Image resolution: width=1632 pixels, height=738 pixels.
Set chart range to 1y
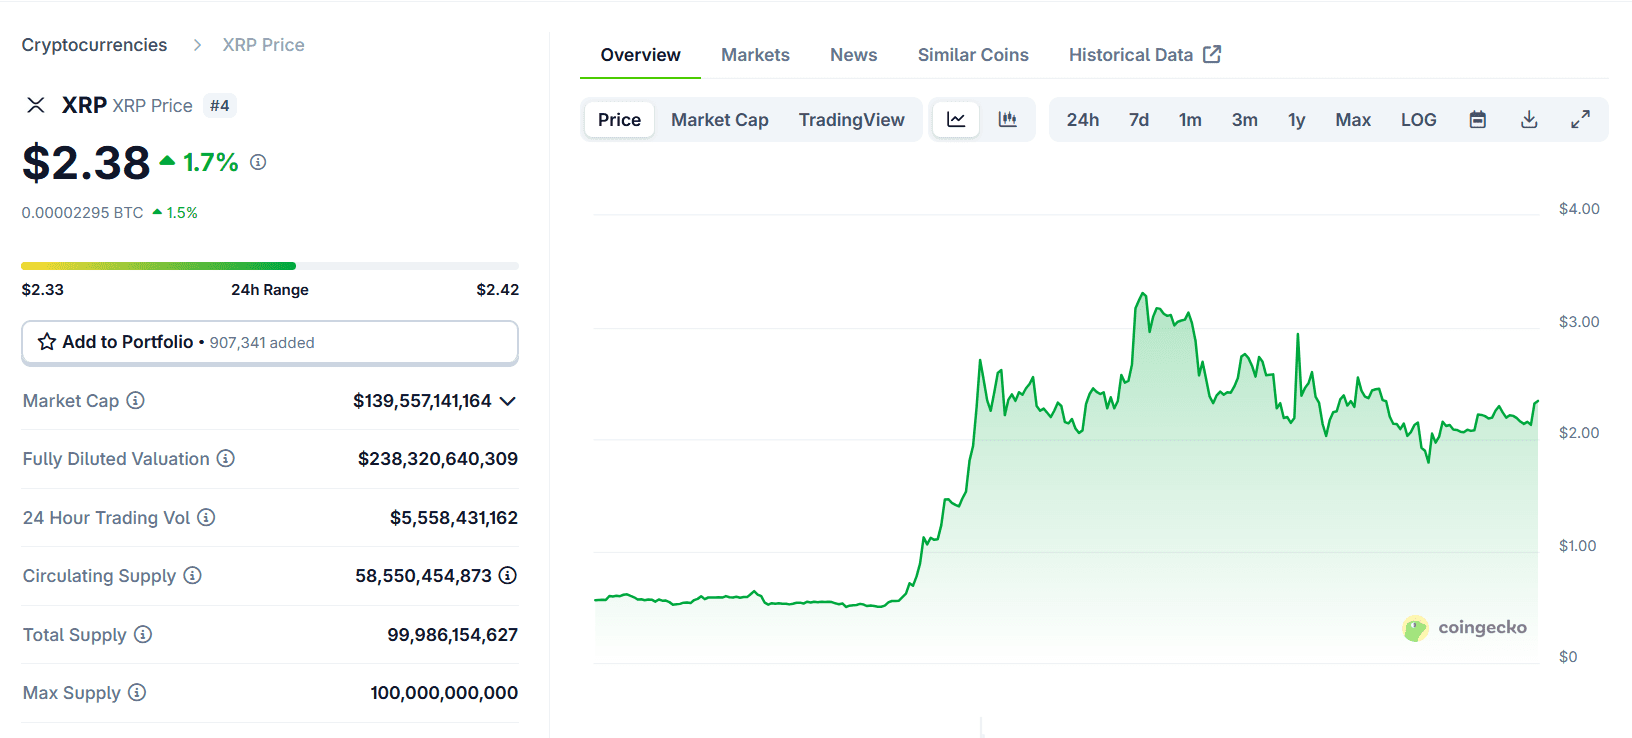[x=1297, y=120]
